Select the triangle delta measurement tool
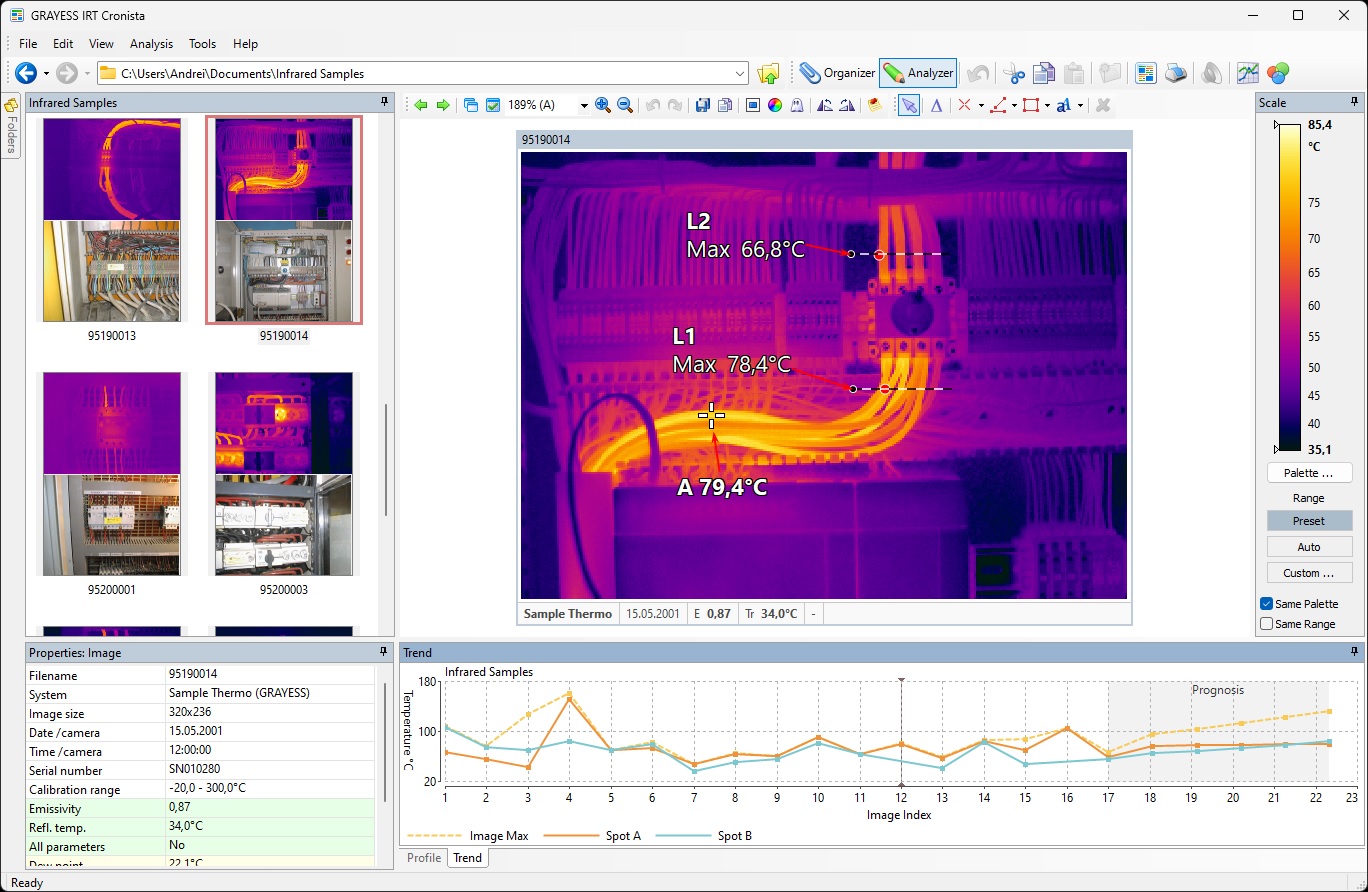1368x892 pixels. pyautogui.click(x=937, y=105)
